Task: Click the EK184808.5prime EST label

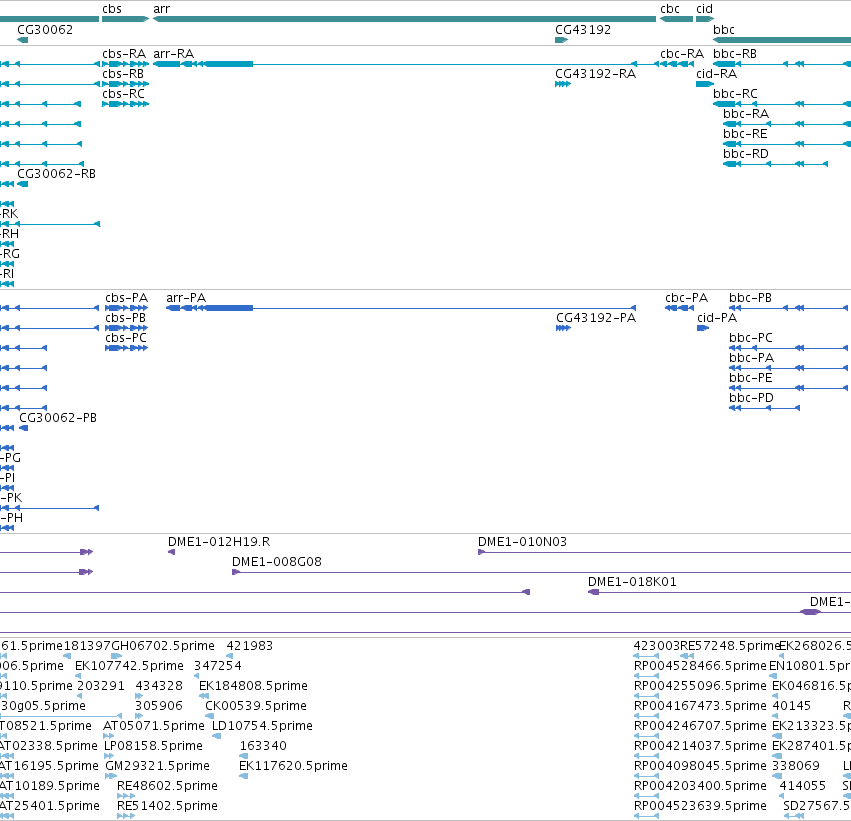Action: 253,686
